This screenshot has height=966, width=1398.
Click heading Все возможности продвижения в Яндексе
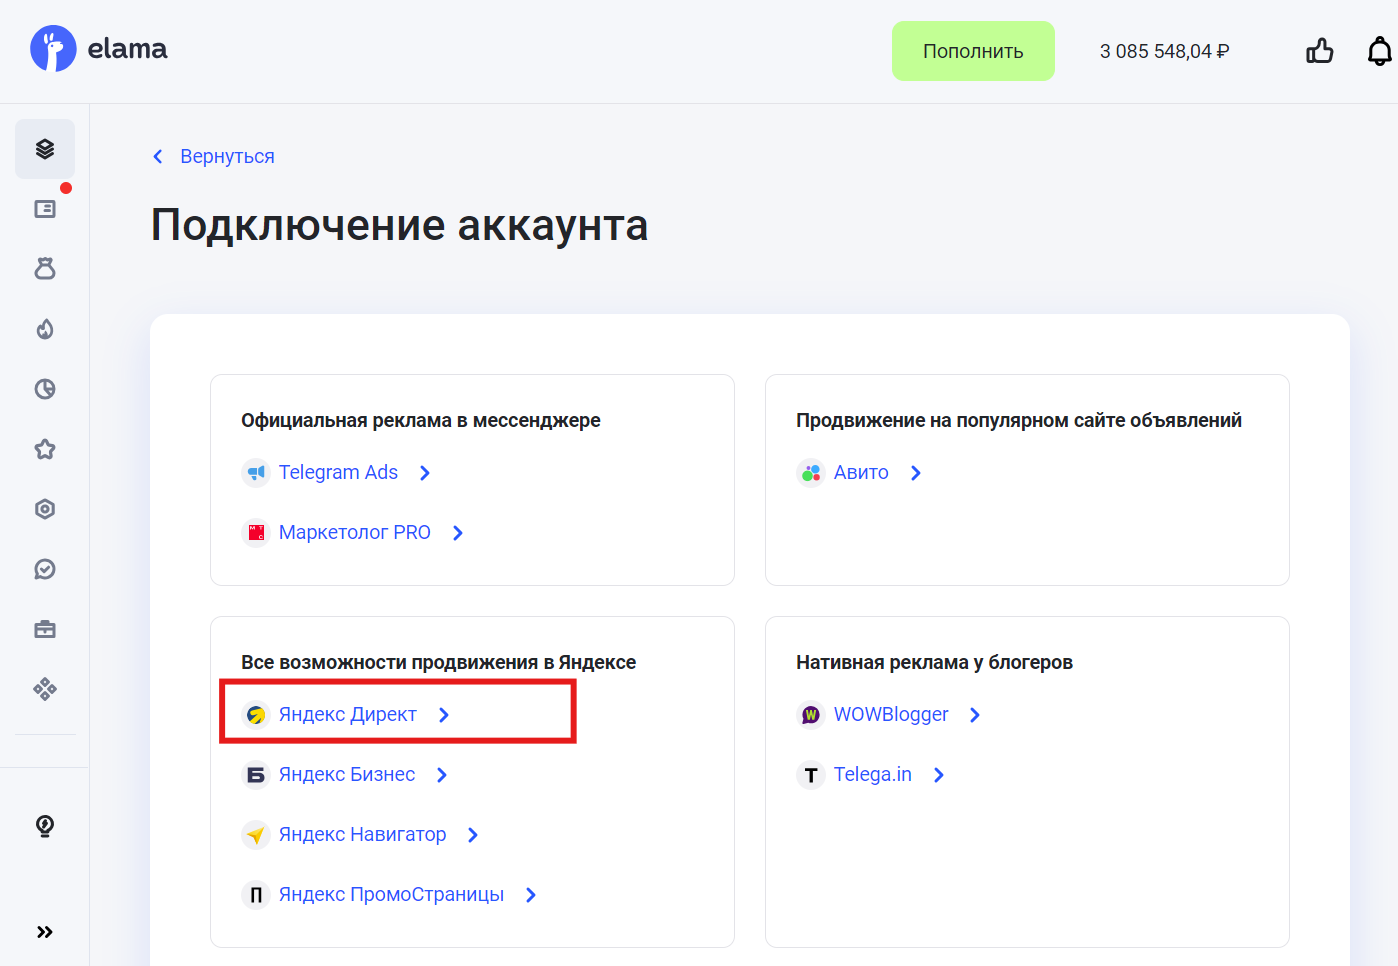pyautogui.click(x=438, y=662)
